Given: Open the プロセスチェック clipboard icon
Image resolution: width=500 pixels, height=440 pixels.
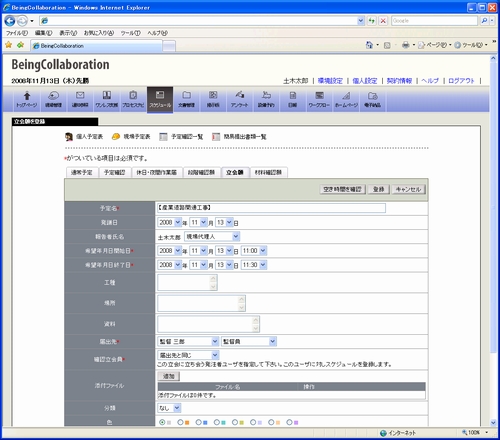Looking at the screenshot, I should [x=133, y=99].
